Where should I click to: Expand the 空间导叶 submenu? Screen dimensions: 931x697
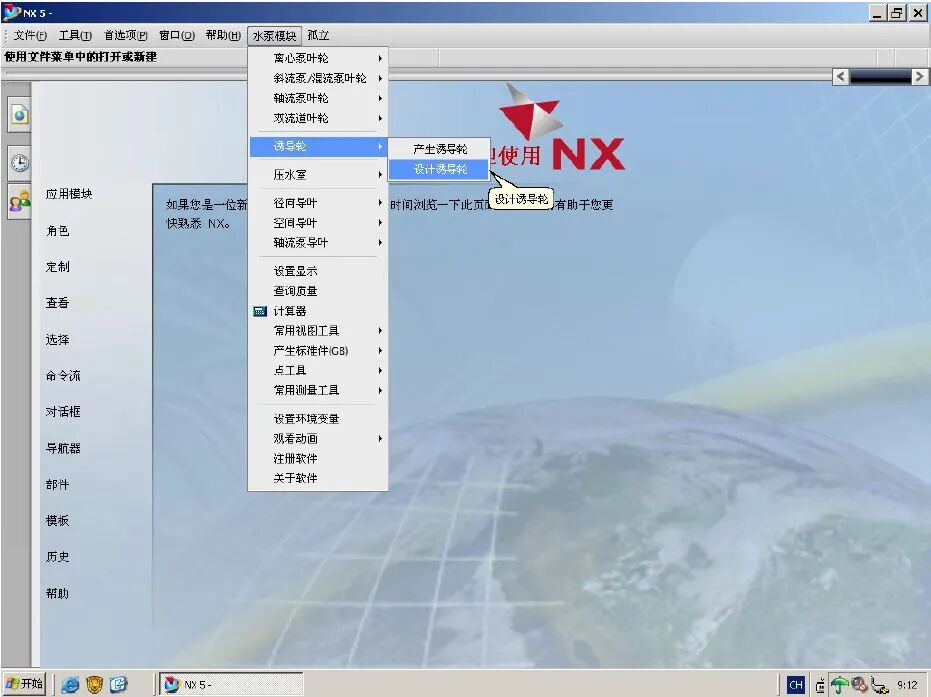pos(318,223)
